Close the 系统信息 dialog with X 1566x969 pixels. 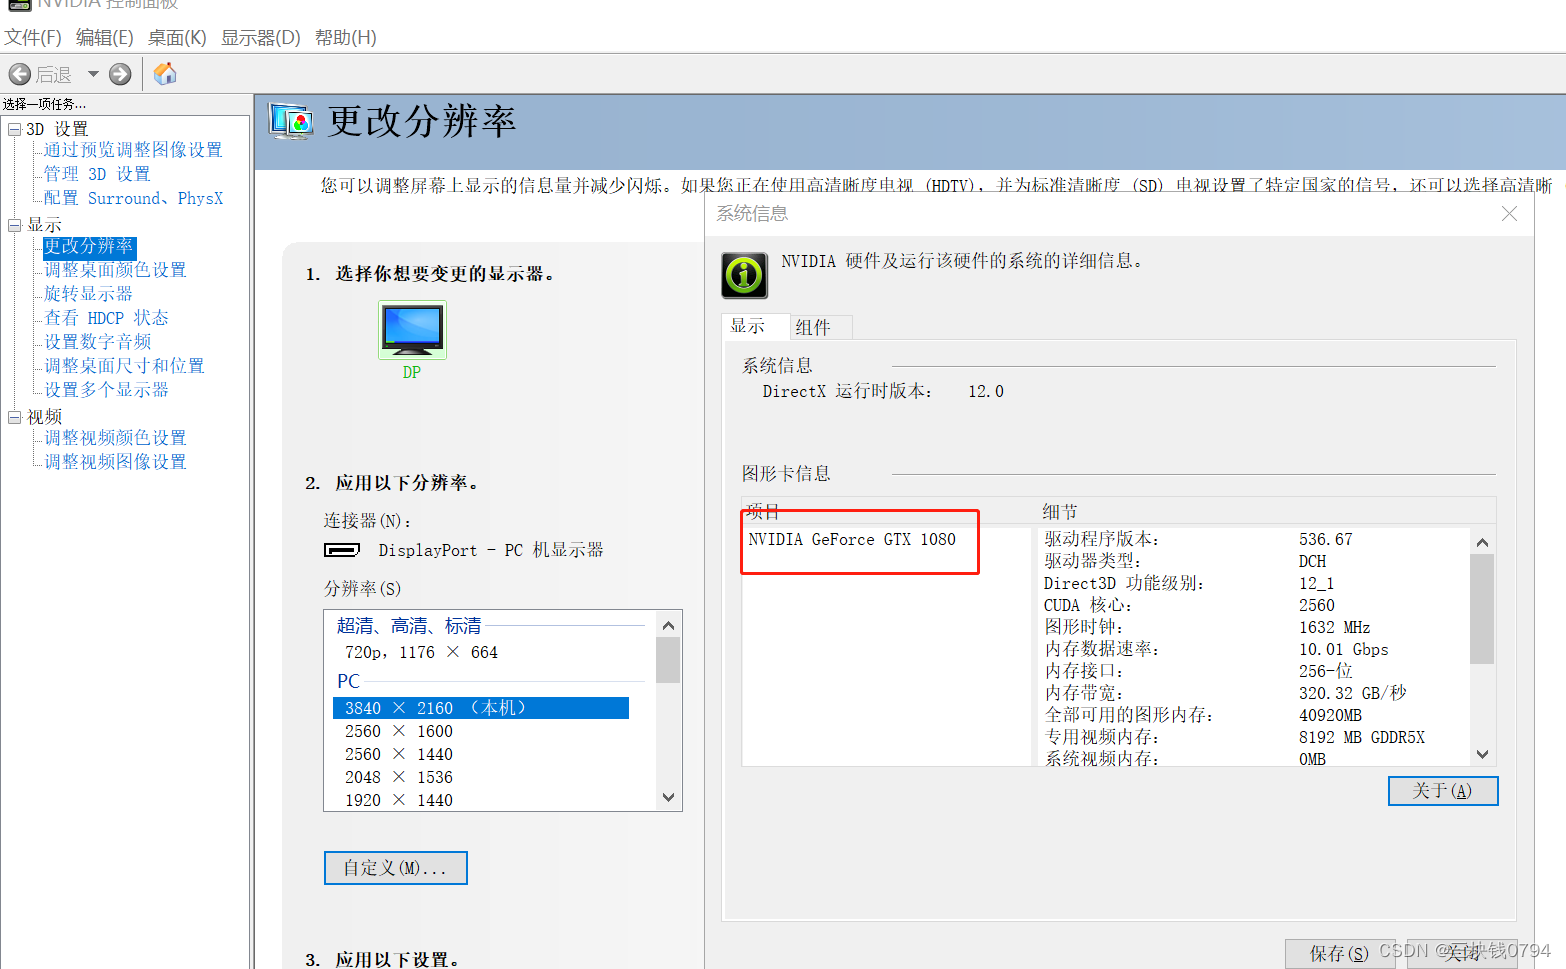tap(1509, 214)
